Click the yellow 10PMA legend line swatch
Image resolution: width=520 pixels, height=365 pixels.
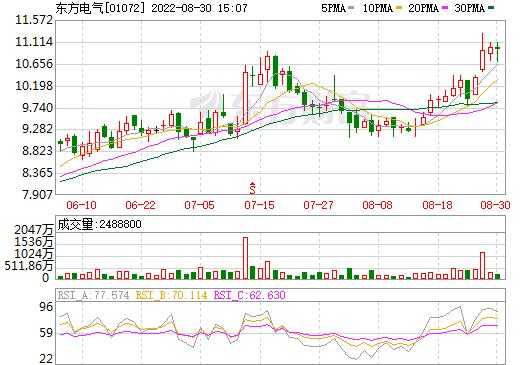(x=398, y=7)
